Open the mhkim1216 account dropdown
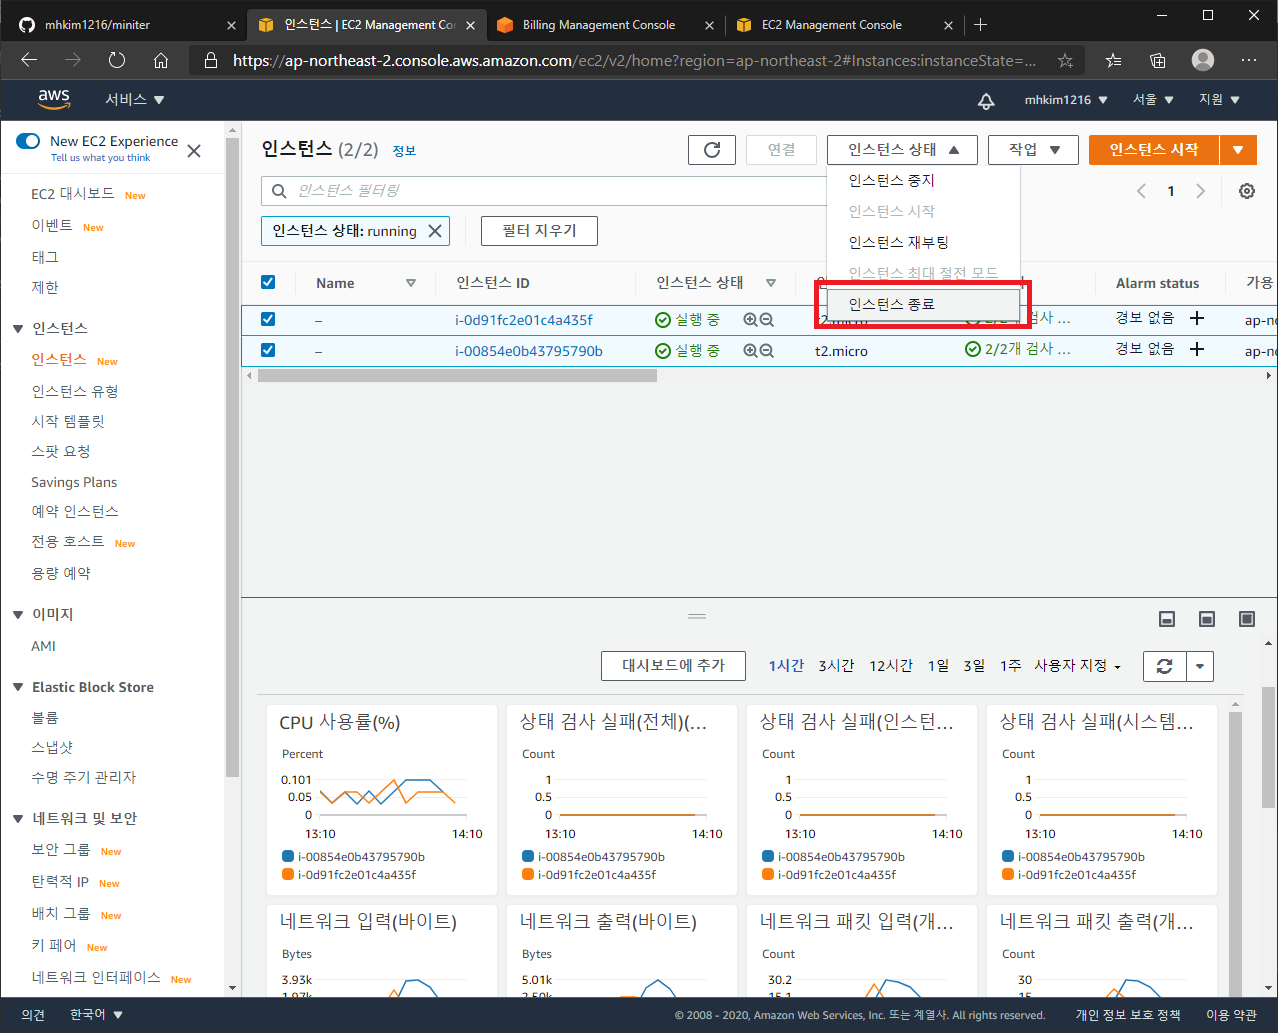Image resolution: width=1278 pixels, height=1033 pixels. [x=1066, y=100]
